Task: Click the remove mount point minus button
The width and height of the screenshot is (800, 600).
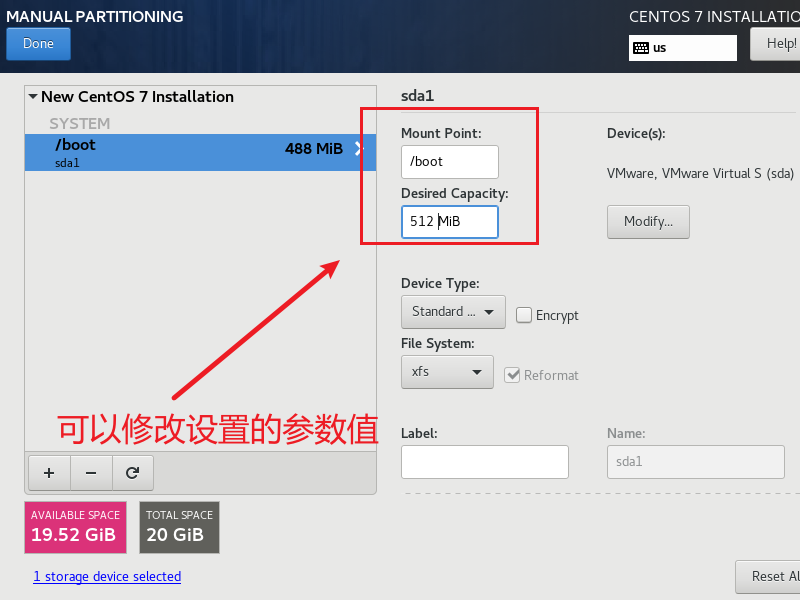Action: [91, 473]
